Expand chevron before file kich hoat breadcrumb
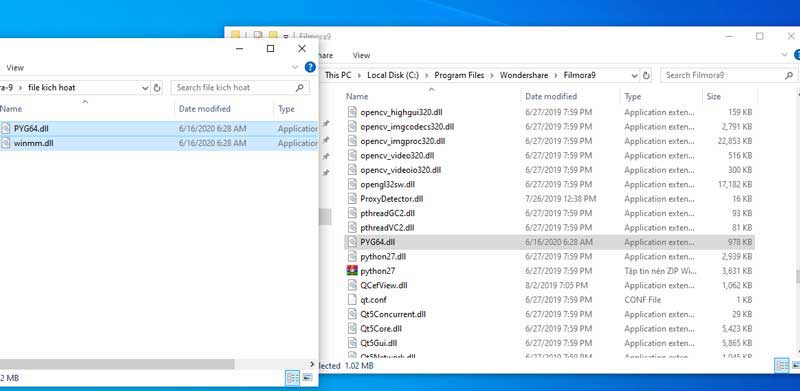 tap(20, 88)
